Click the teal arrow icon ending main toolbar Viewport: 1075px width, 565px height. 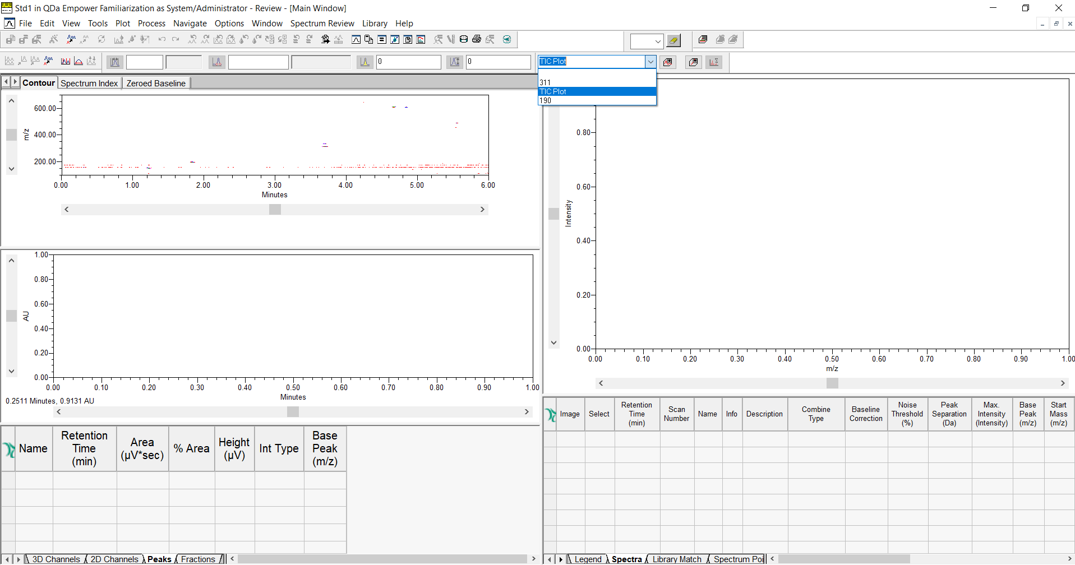click(507, 40)
